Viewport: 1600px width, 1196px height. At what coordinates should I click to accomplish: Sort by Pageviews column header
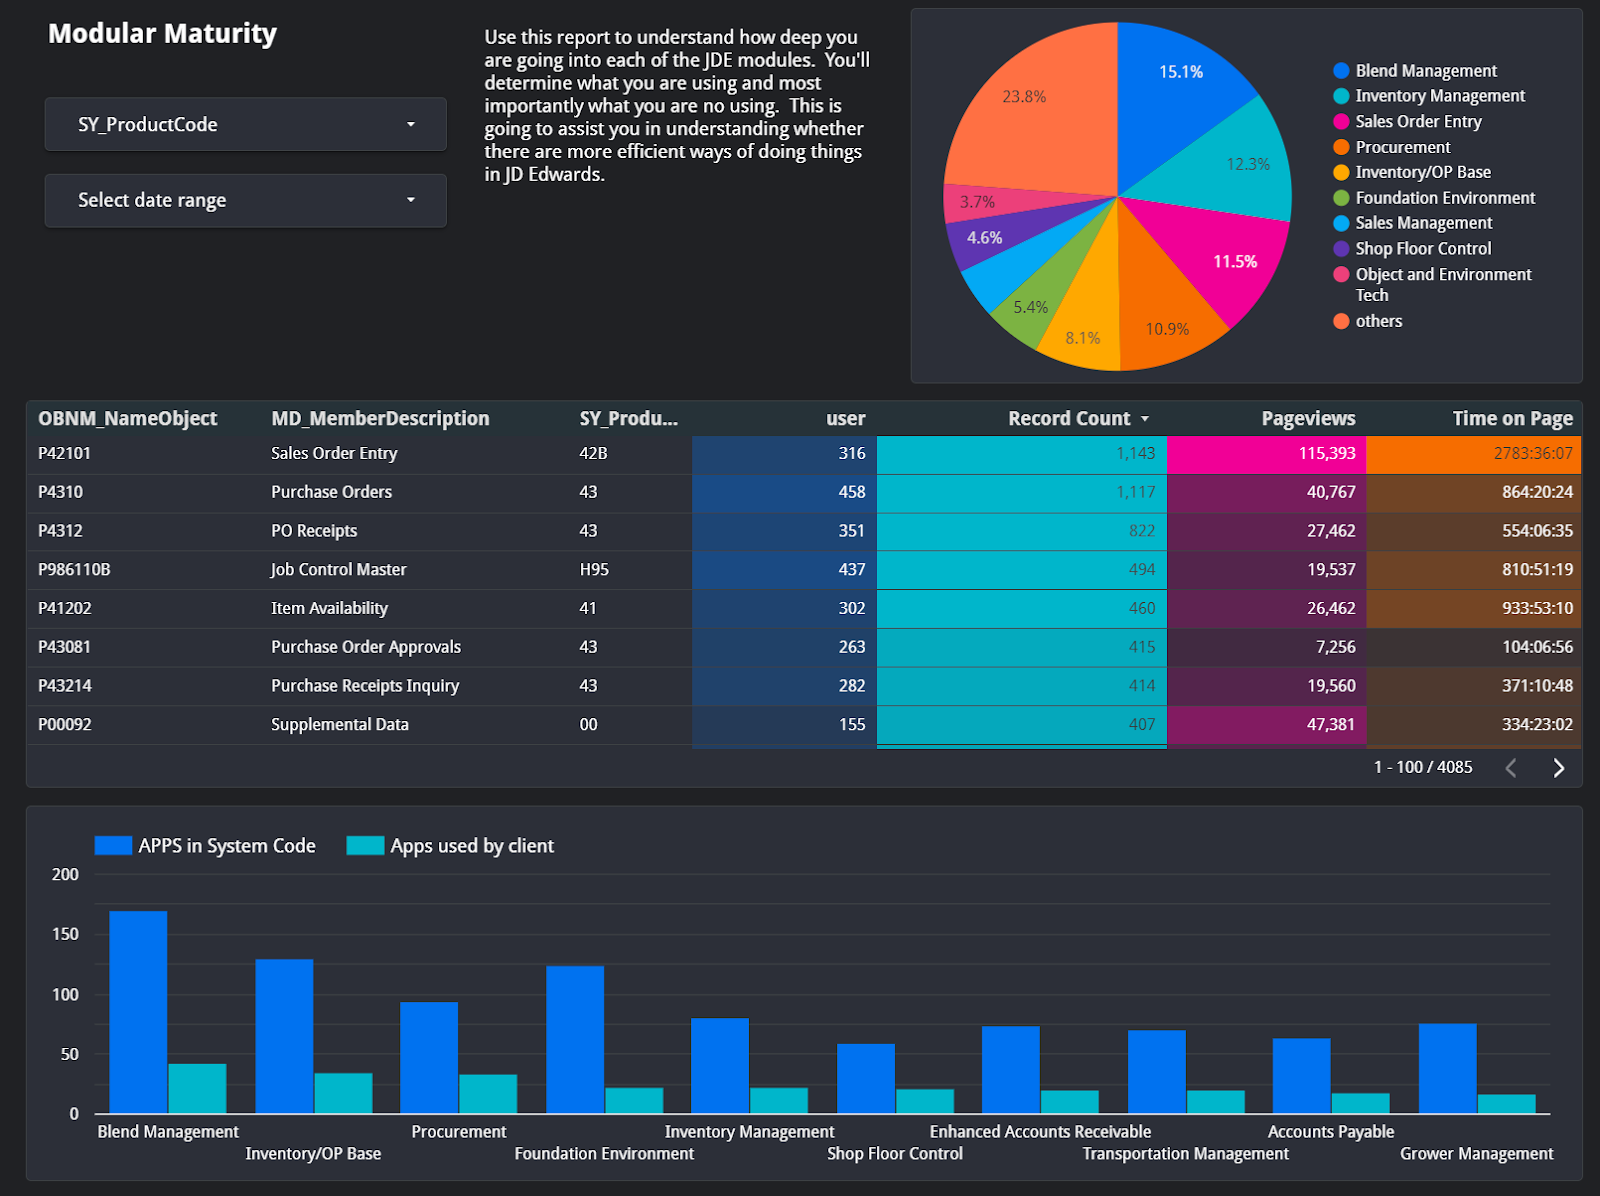1308,419
